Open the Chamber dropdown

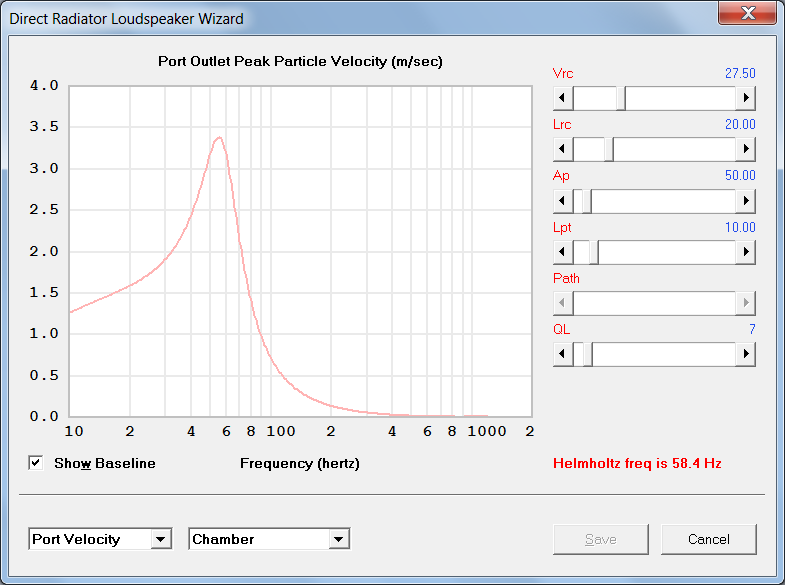pyautogui.click(x=339, y=539)
